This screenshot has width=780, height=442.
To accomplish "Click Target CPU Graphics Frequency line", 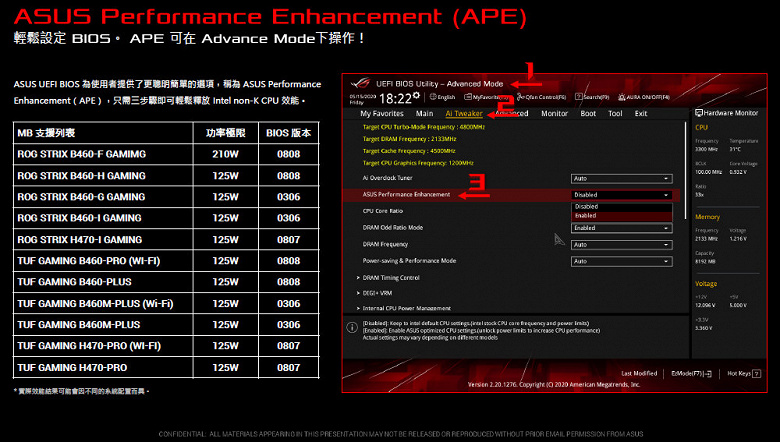I will (418, 163).
